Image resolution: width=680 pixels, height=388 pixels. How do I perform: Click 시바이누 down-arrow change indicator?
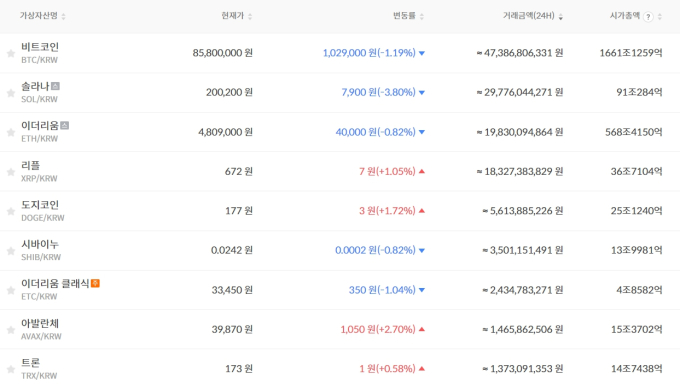[x=422, y=251]
